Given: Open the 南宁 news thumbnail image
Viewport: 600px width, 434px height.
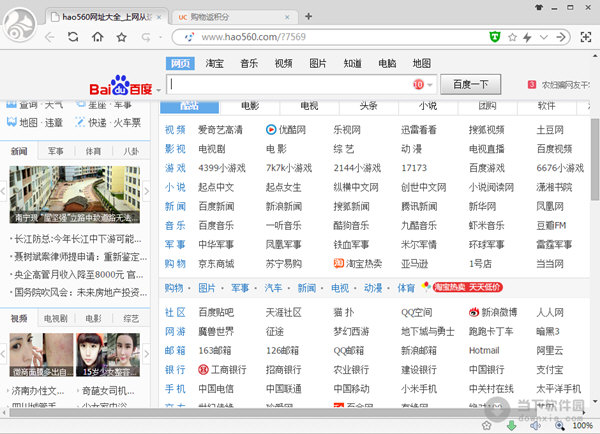Looking at the screenshot, I should point(75,194).
